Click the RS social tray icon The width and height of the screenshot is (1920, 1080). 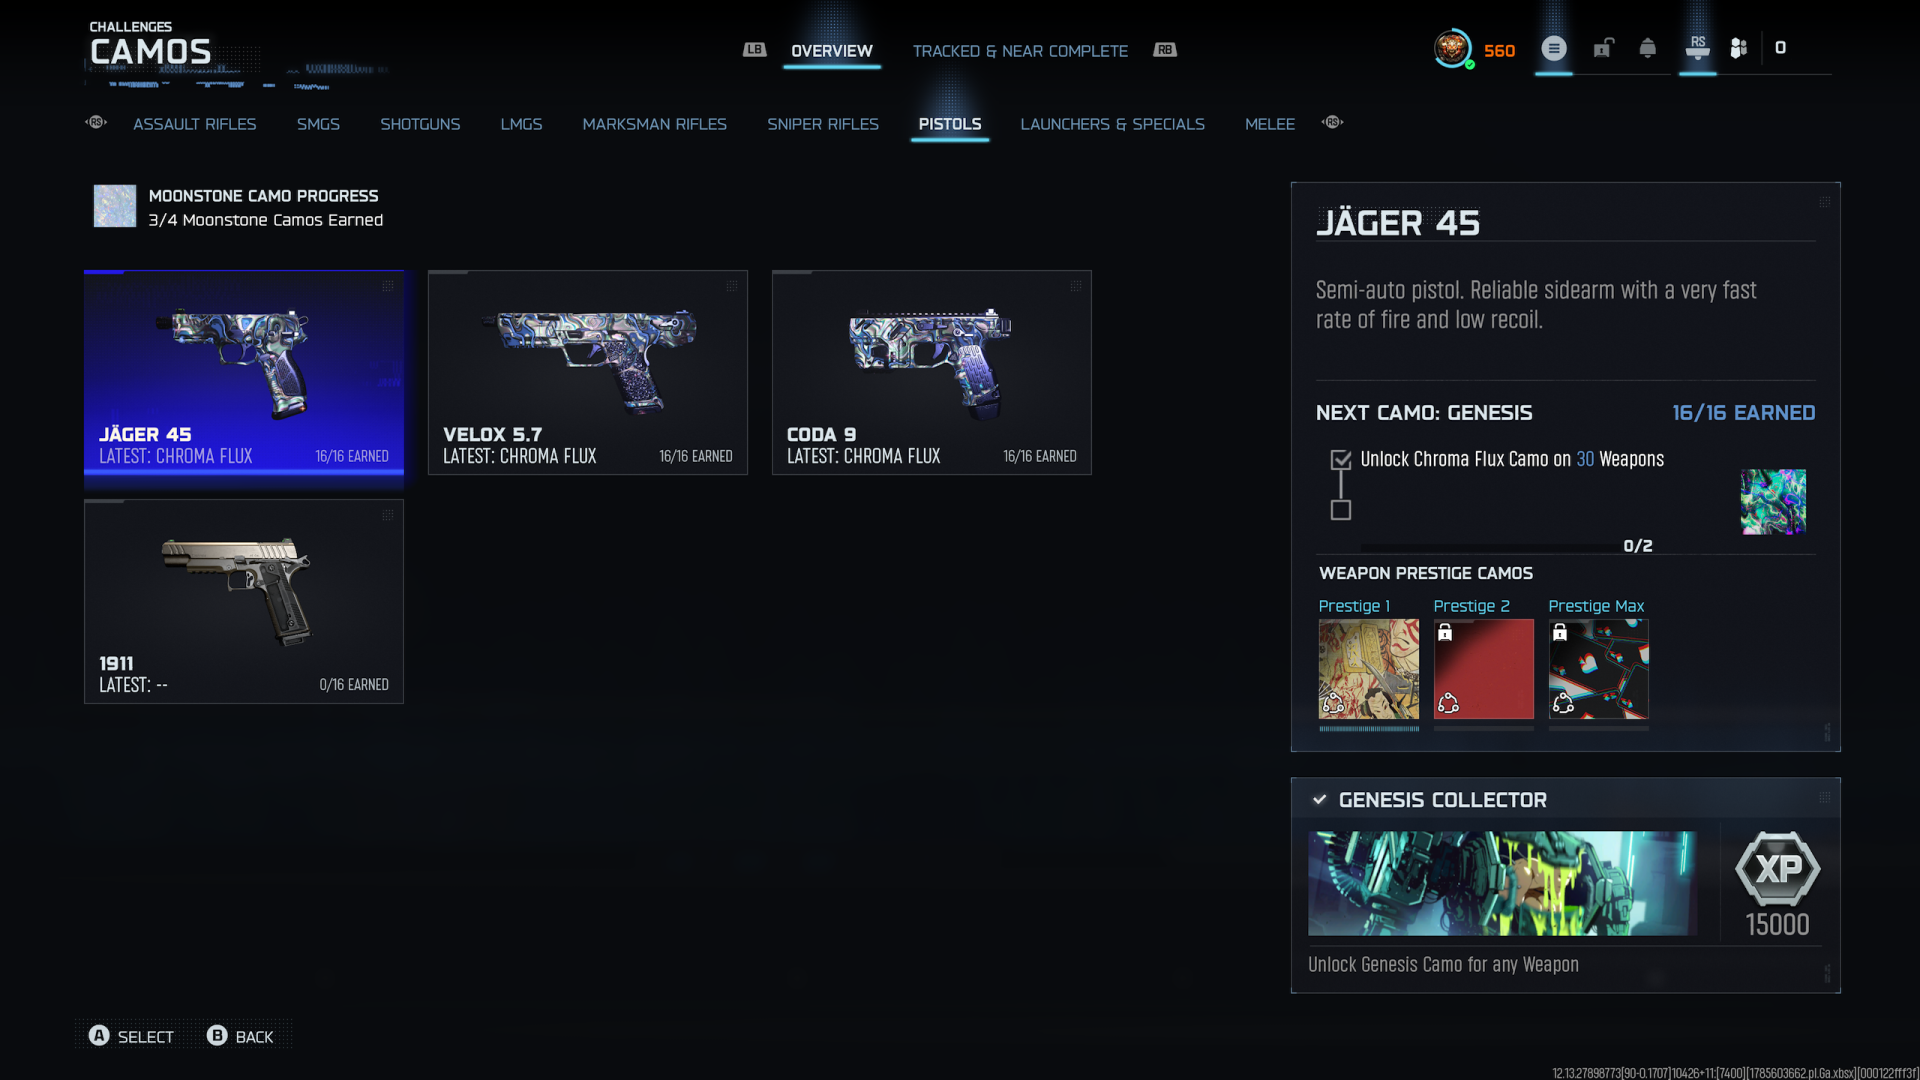1698,48
